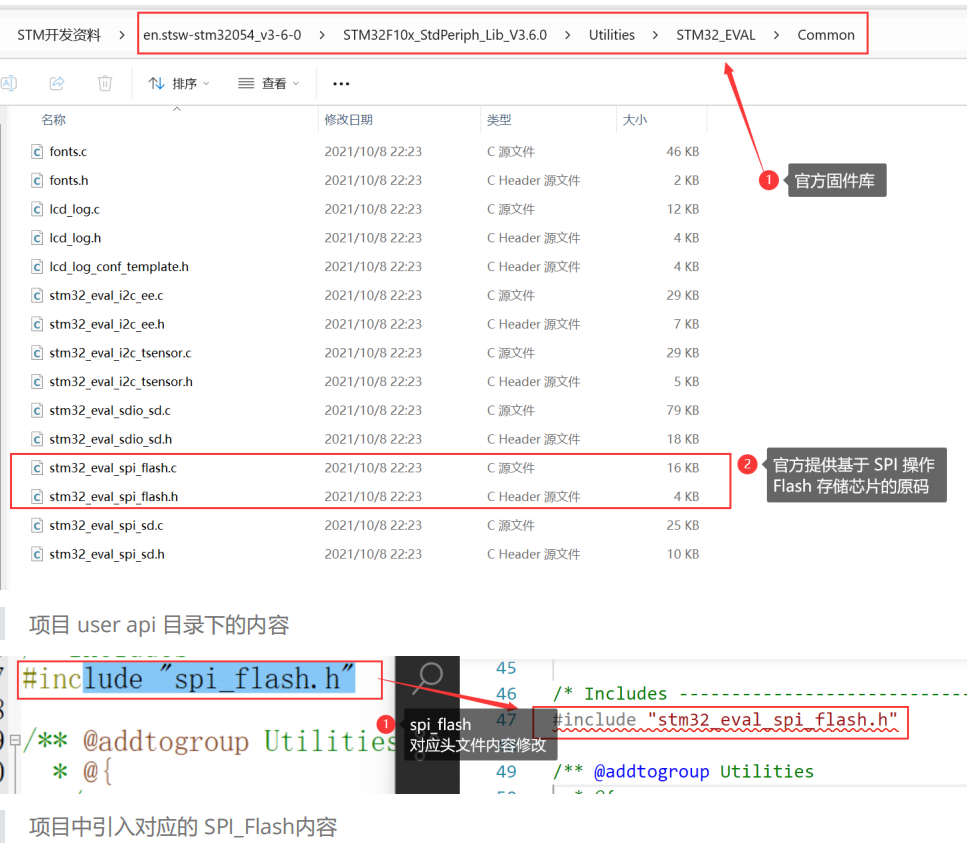The width and height of the screenshot is (977, 850).
Task: Click the delete trash icon
Action: tap(105, 83)
